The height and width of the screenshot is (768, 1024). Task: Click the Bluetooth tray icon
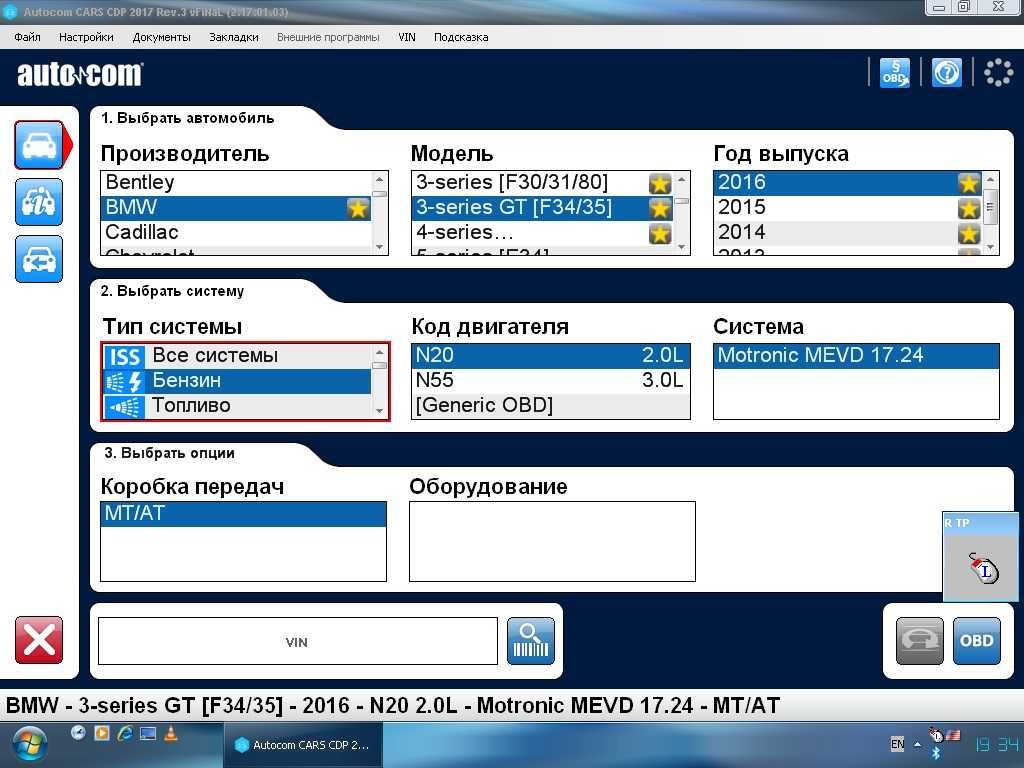(x=935, y=755)
